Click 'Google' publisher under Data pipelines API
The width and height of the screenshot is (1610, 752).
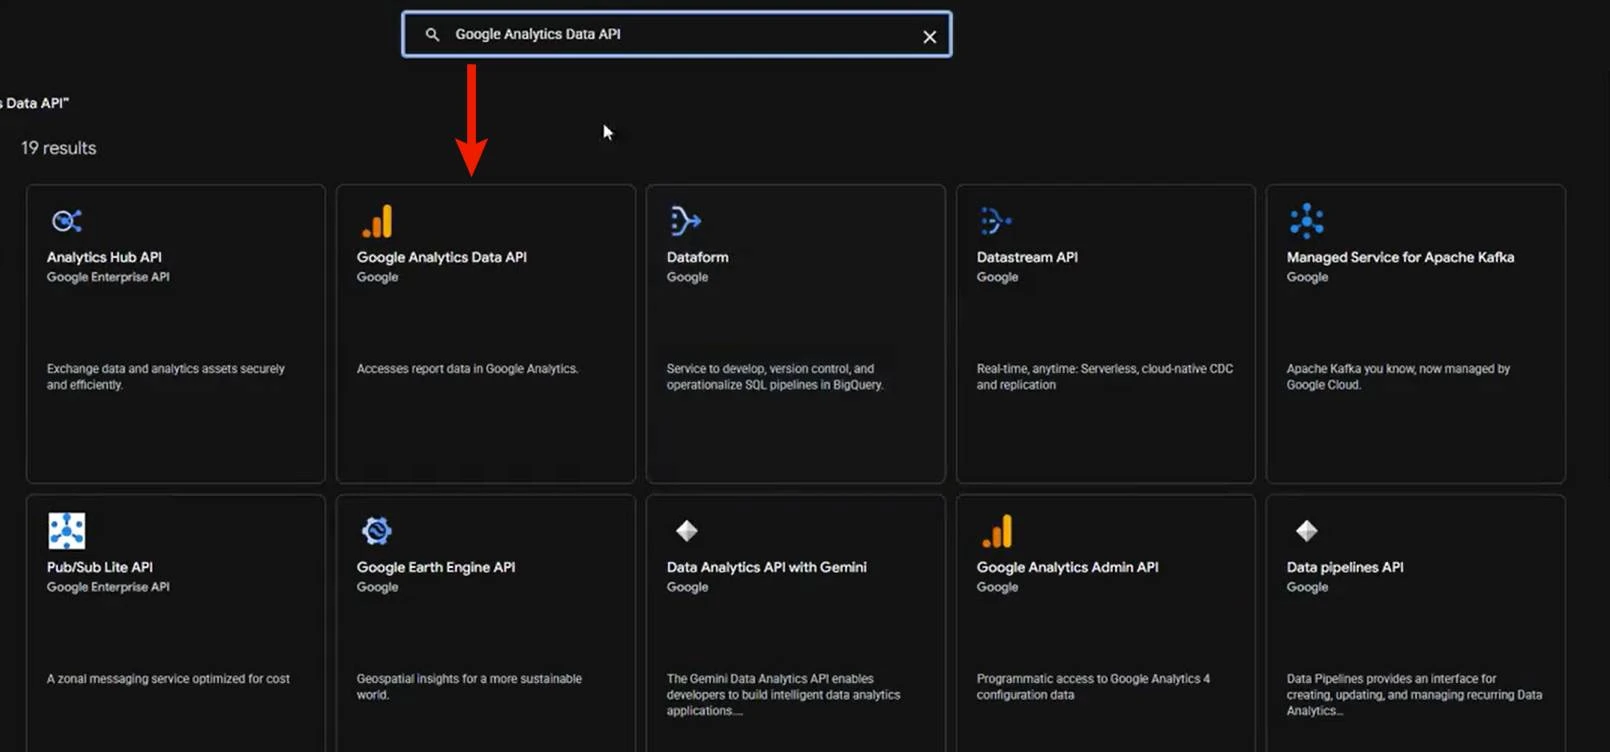(x=1307, y=587)
